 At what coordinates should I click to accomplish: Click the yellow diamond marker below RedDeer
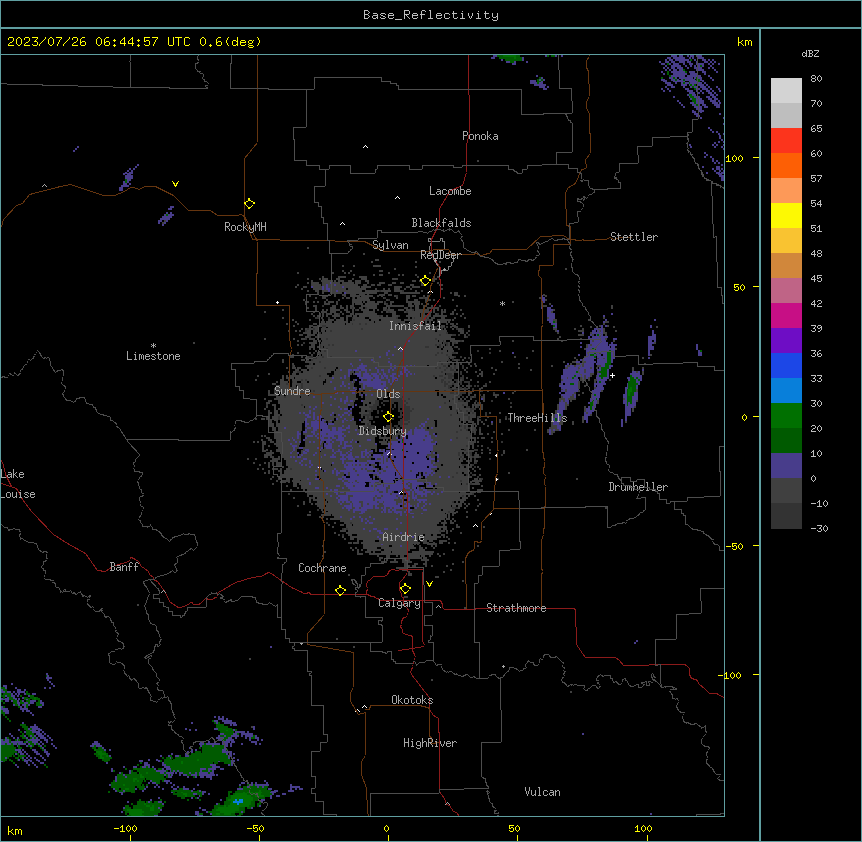[x=426, y=281]
